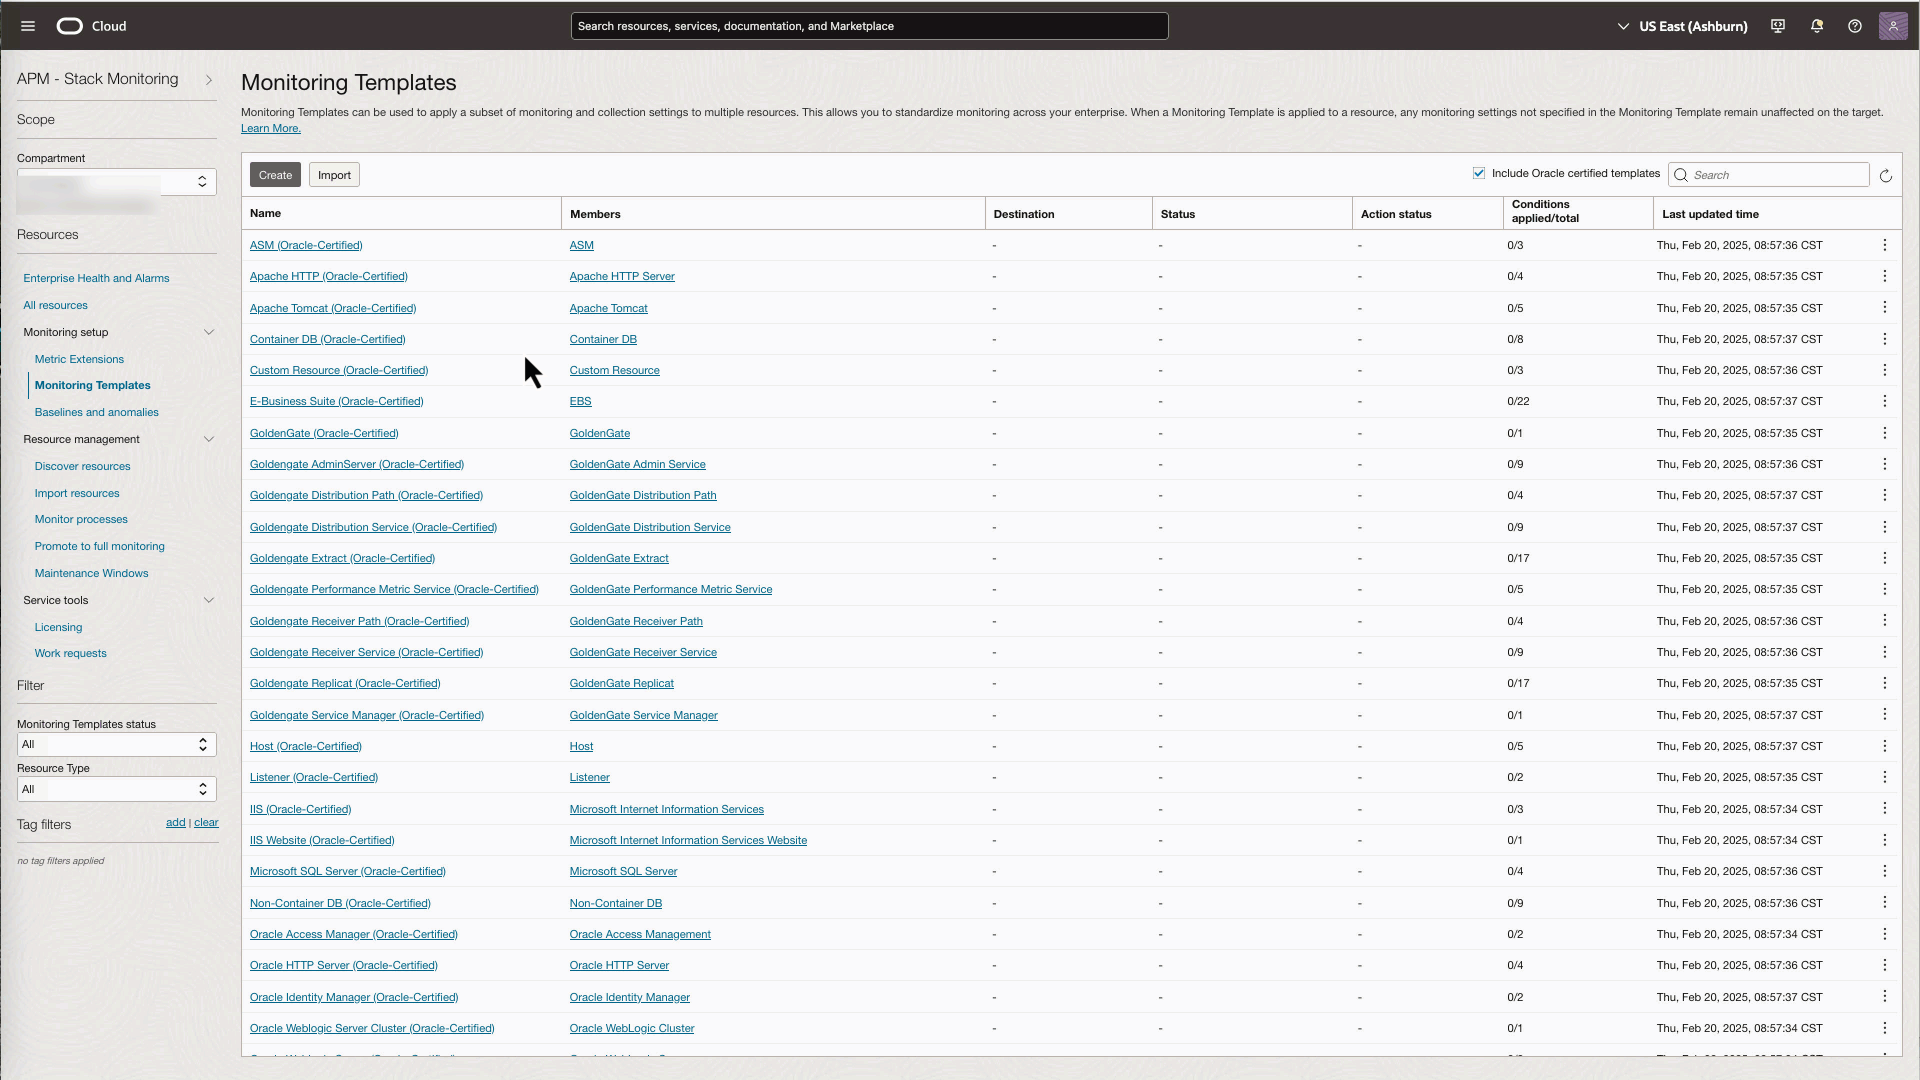Click the Create button
Screen dimensions: 1920x1080
pos(274,174)
